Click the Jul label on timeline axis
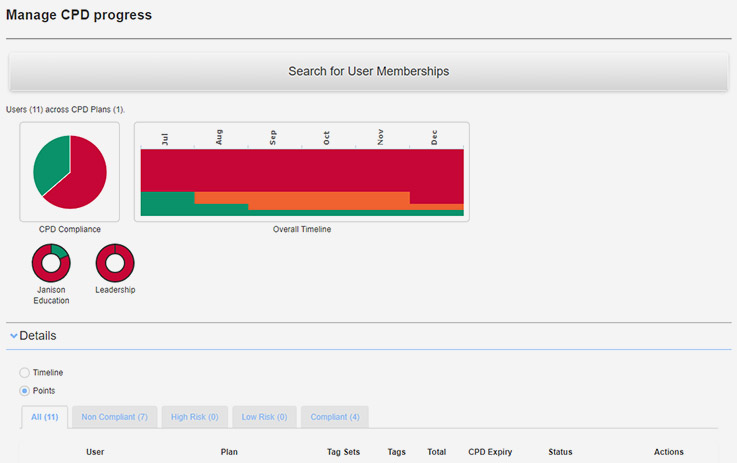The width and height of the screenshot is (737, 463). (165, 139)
